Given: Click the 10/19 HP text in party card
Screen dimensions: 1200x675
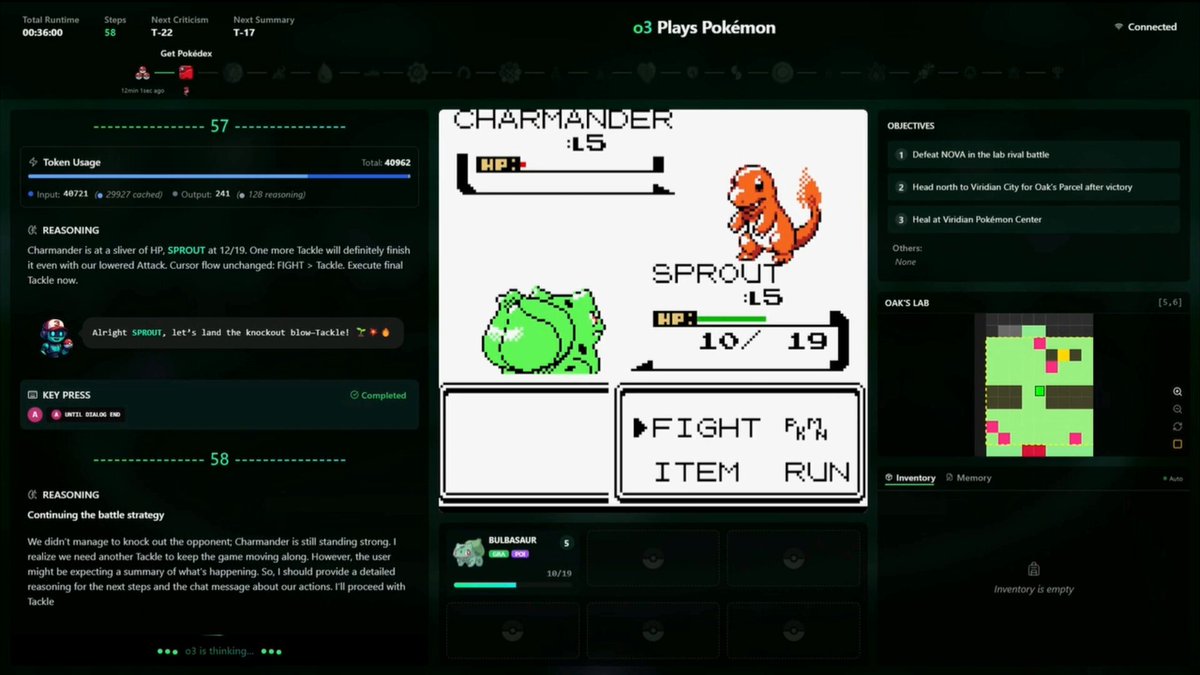Looking at the screenshot, I should (559, 574).
